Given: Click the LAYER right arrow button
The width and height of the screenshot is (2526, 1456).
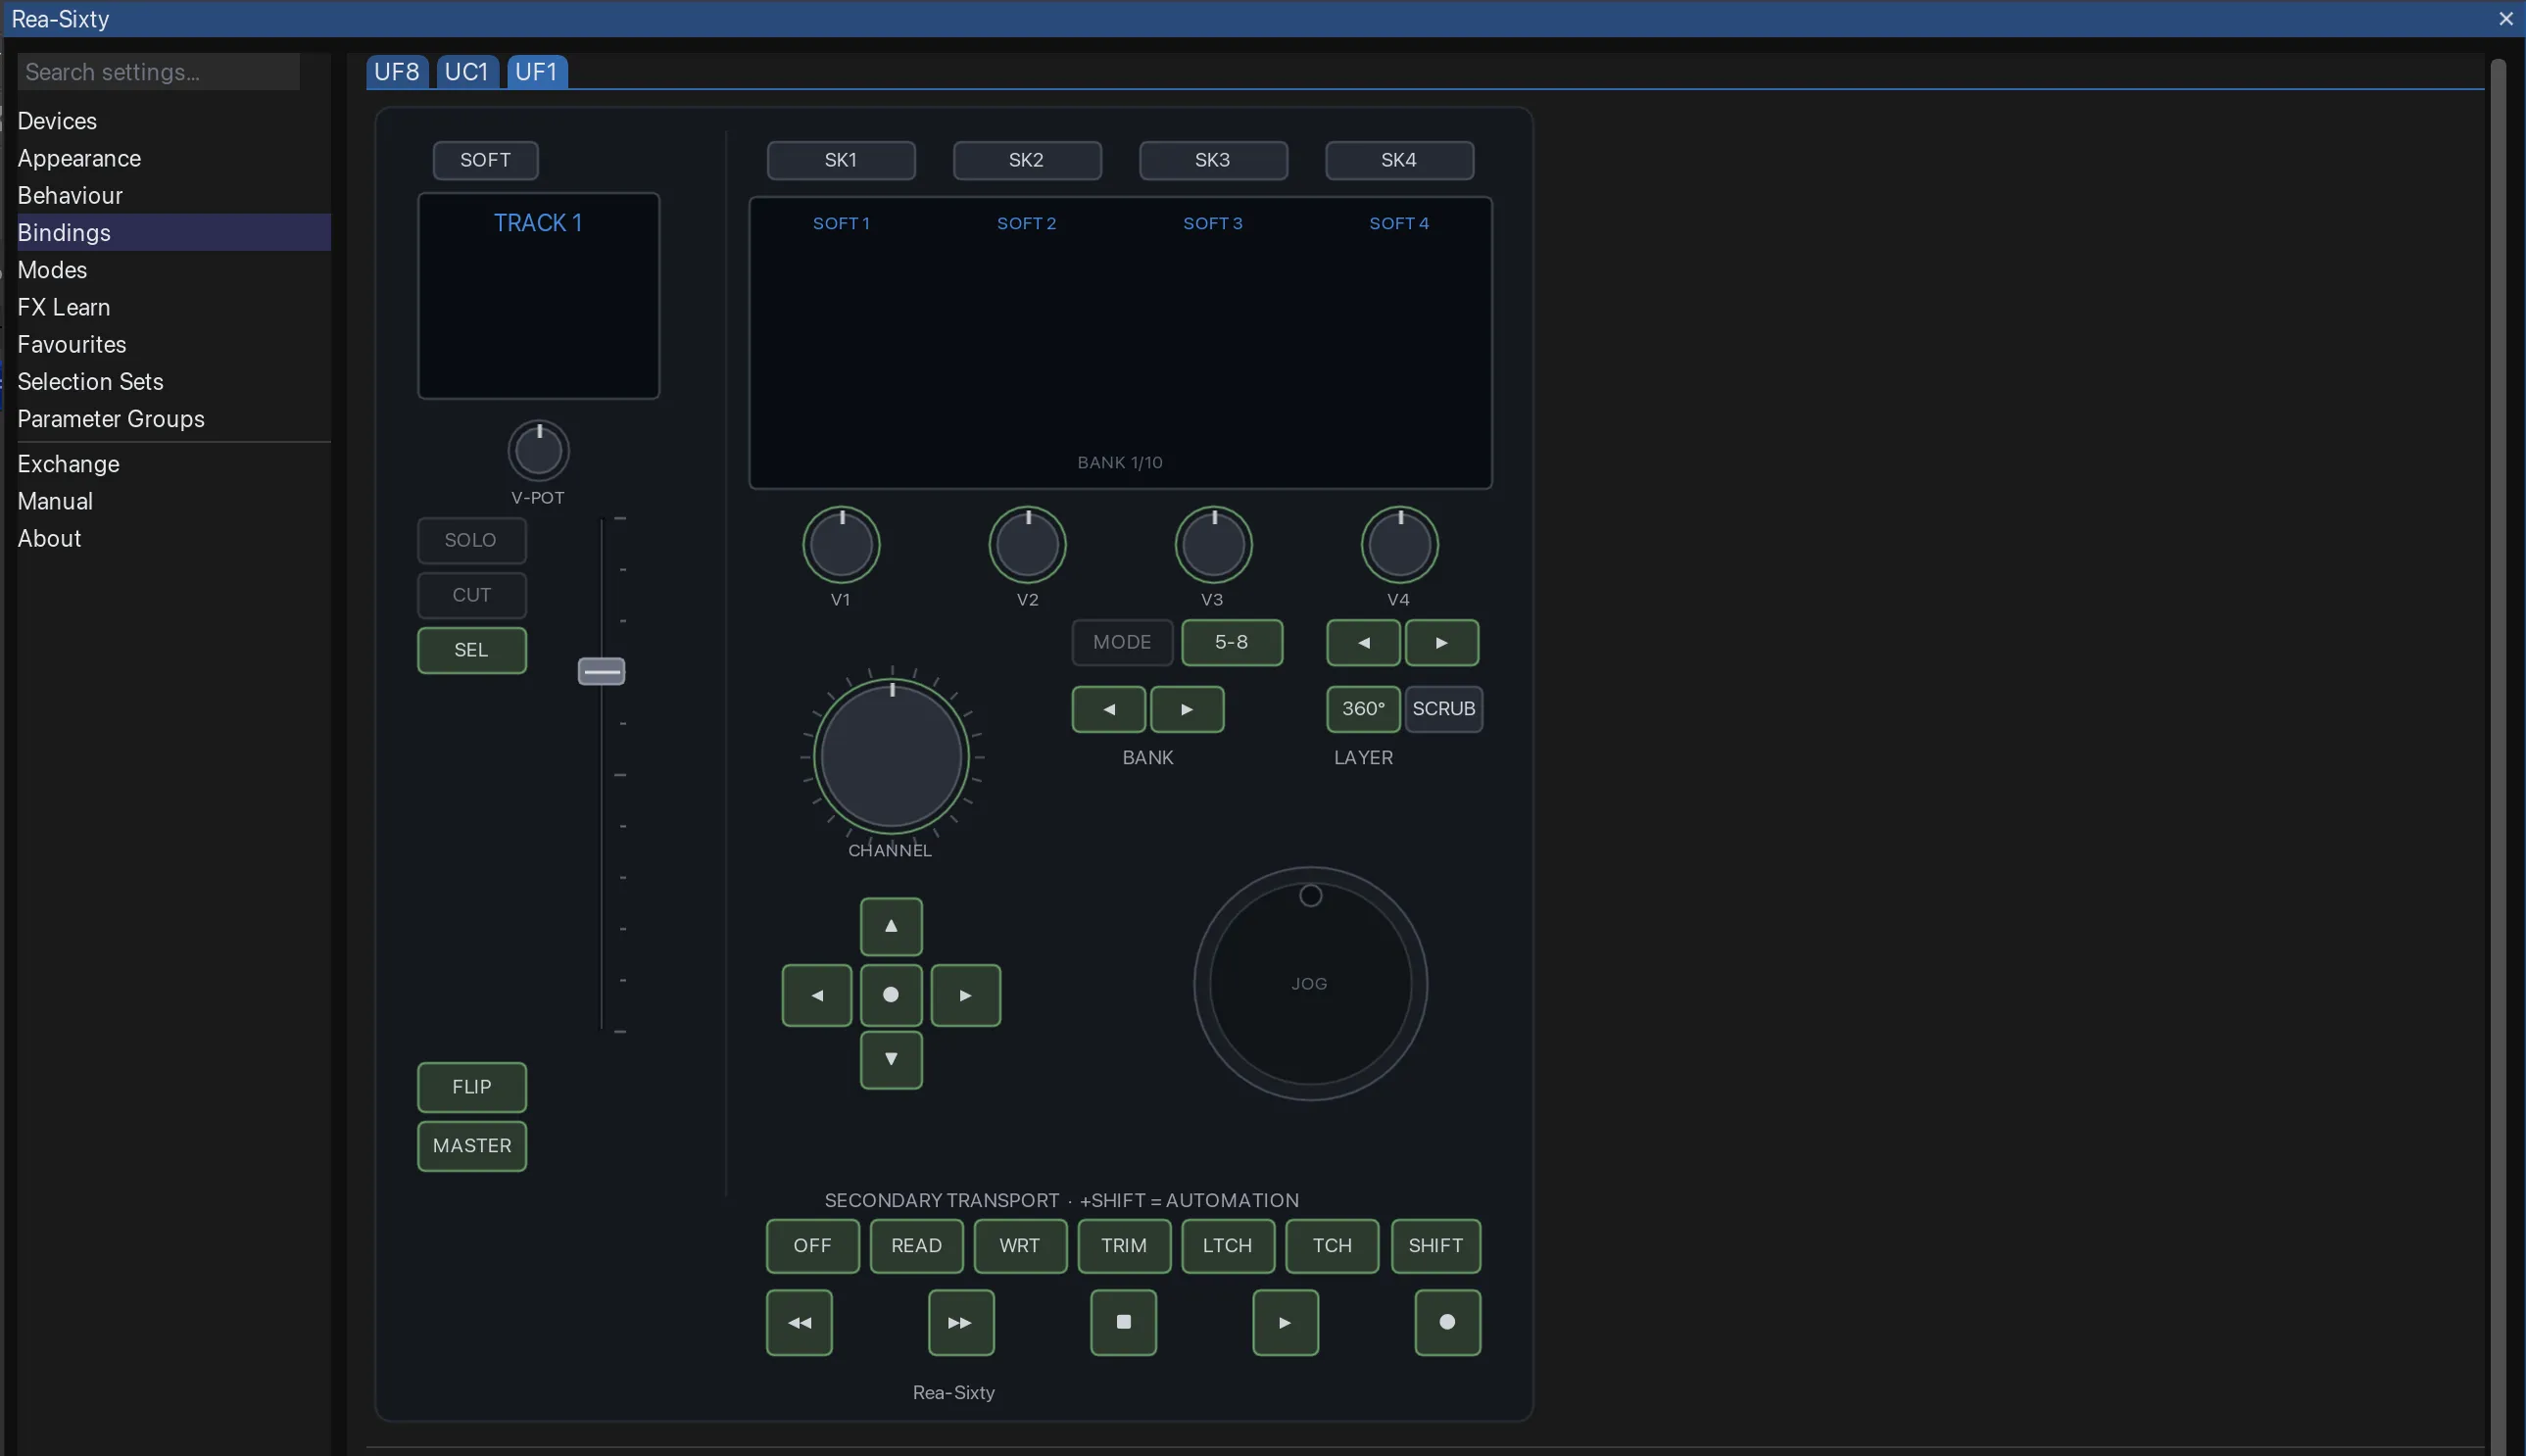Looking at the screenshot, I should pos(1442,643).
